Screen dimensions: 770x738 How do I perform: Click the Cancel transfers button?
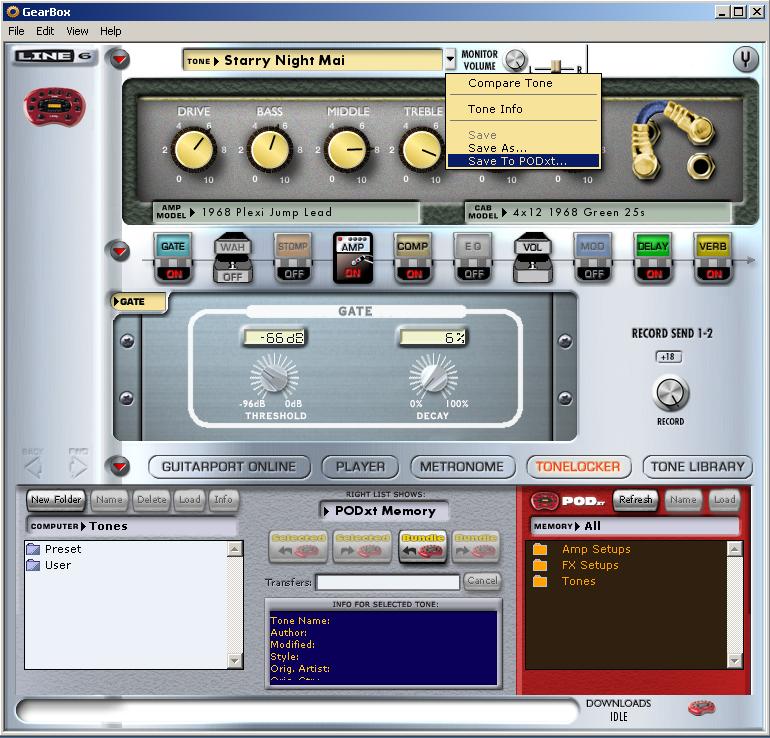tap(482, 581)
